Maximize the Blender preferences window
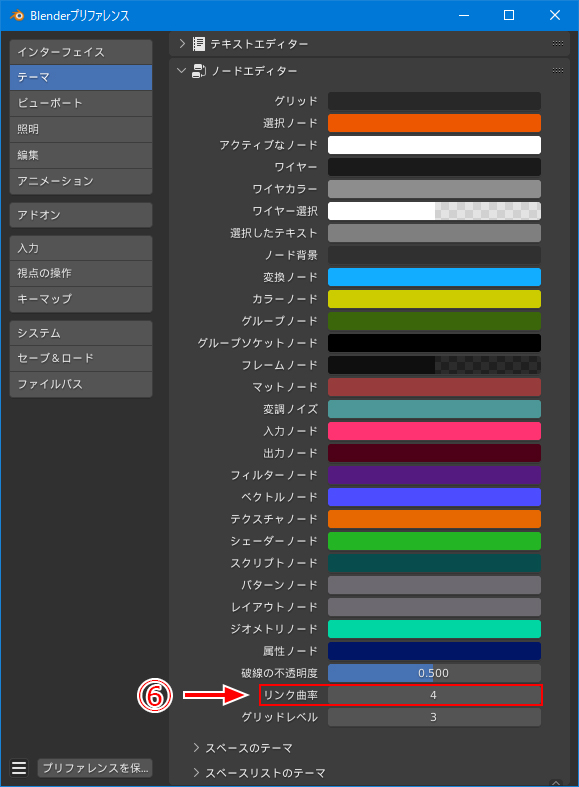 (x=509, y=15)
